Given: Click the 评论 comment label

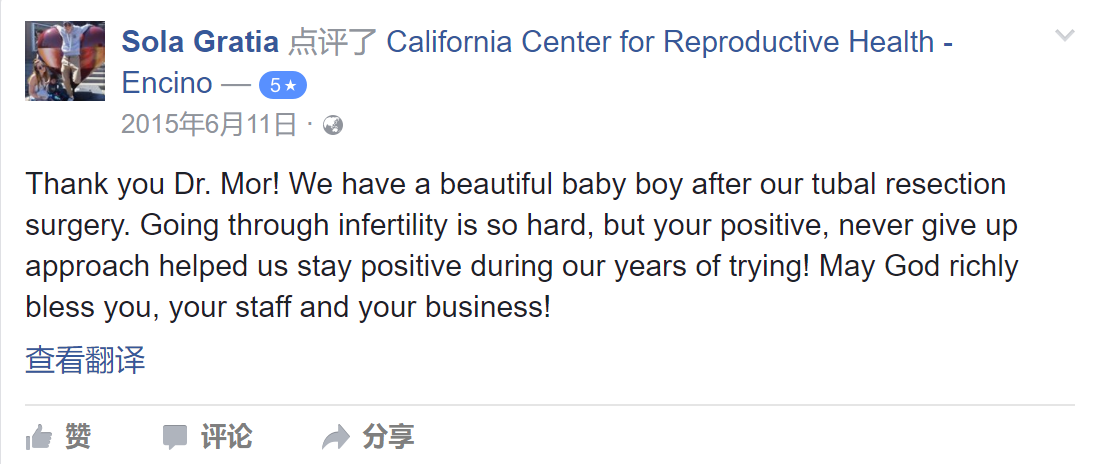Looking at the screenshot, I should click(227, 437).
